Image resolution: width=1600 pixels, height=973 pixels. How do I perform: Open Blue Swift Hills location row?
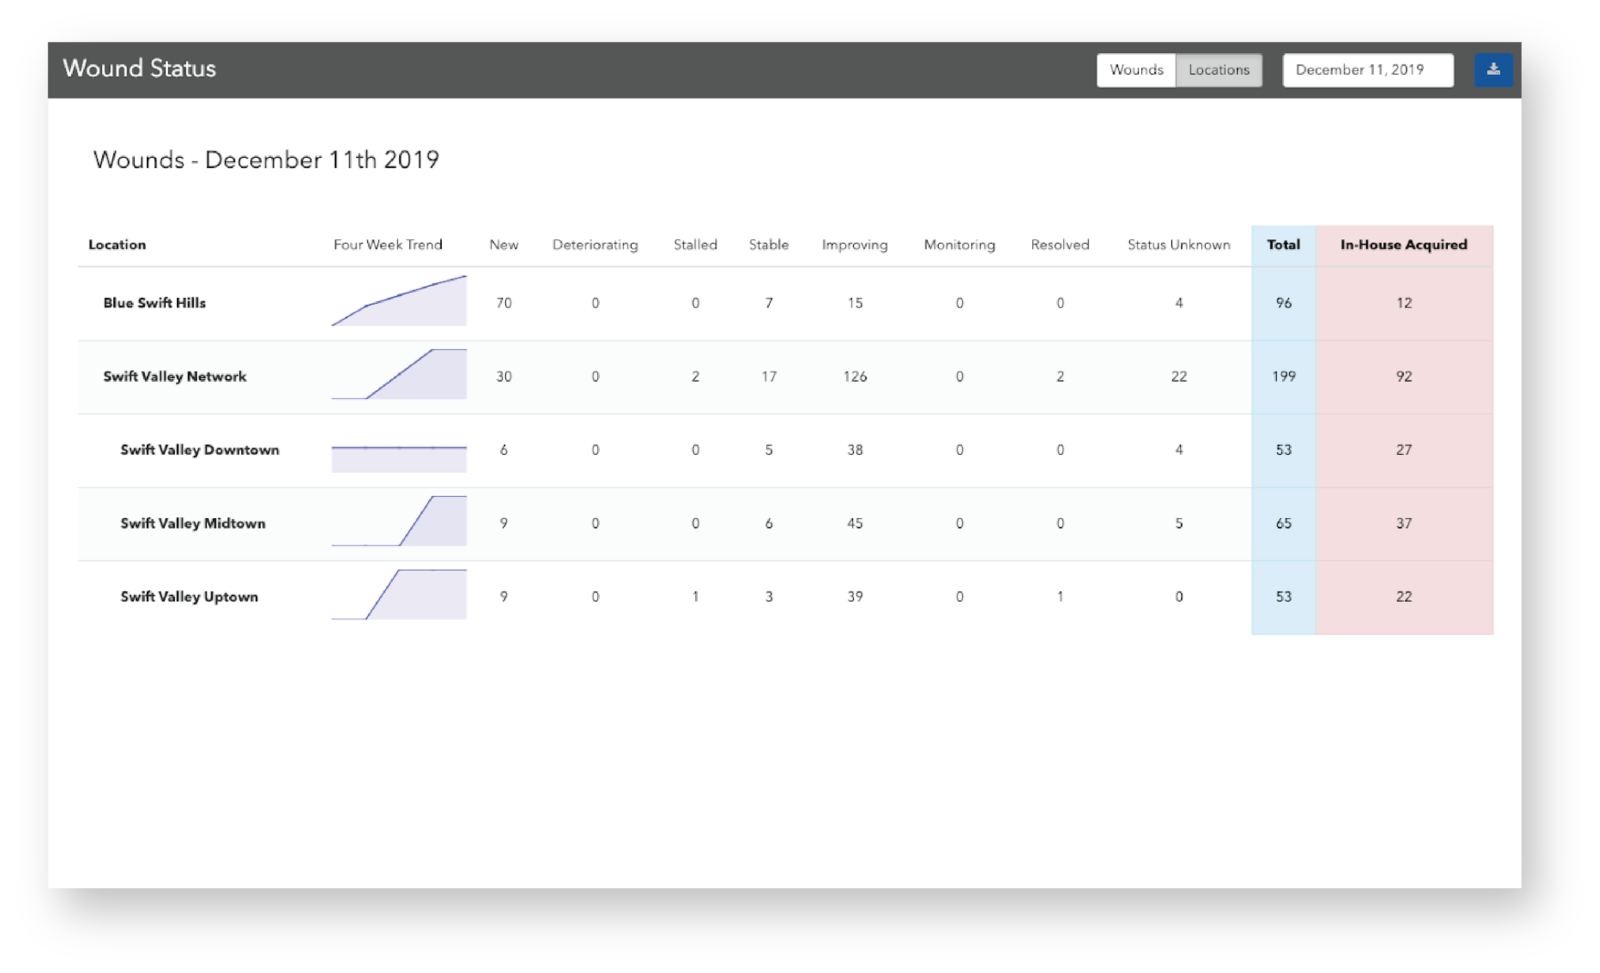[x=155, y=303]
